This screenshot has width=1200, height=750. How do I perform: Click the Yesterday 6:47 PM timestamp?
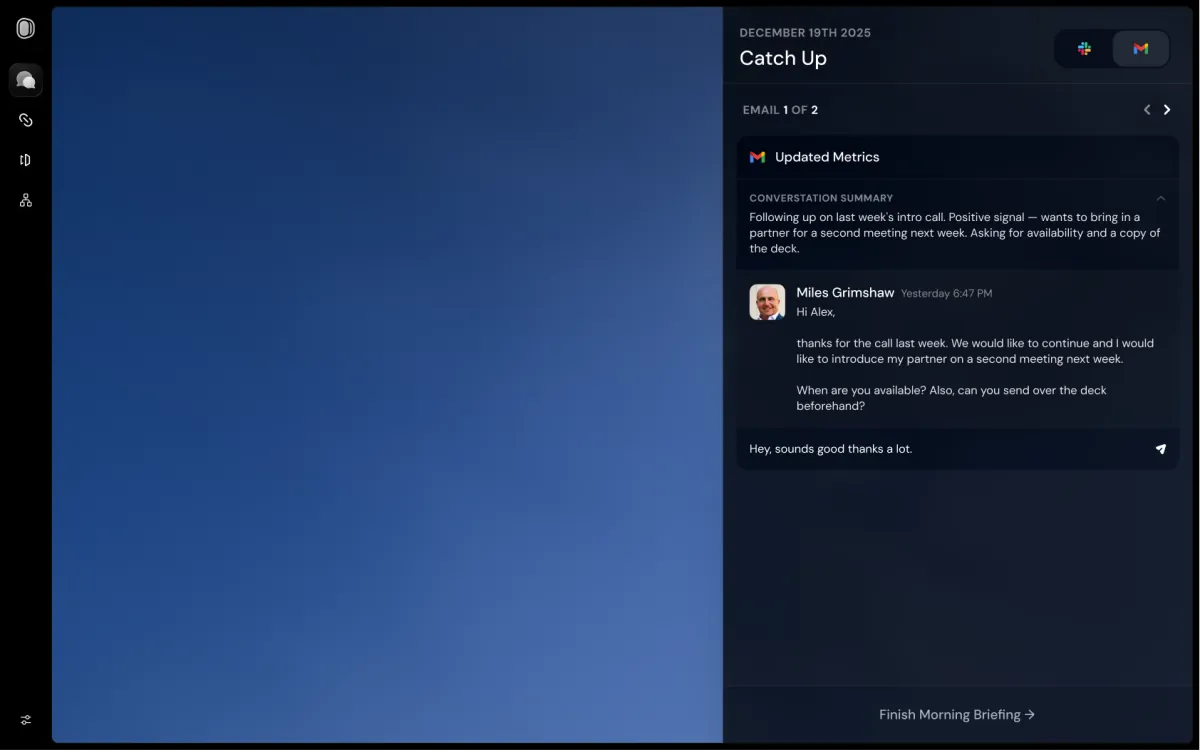(x=946, y=294)
